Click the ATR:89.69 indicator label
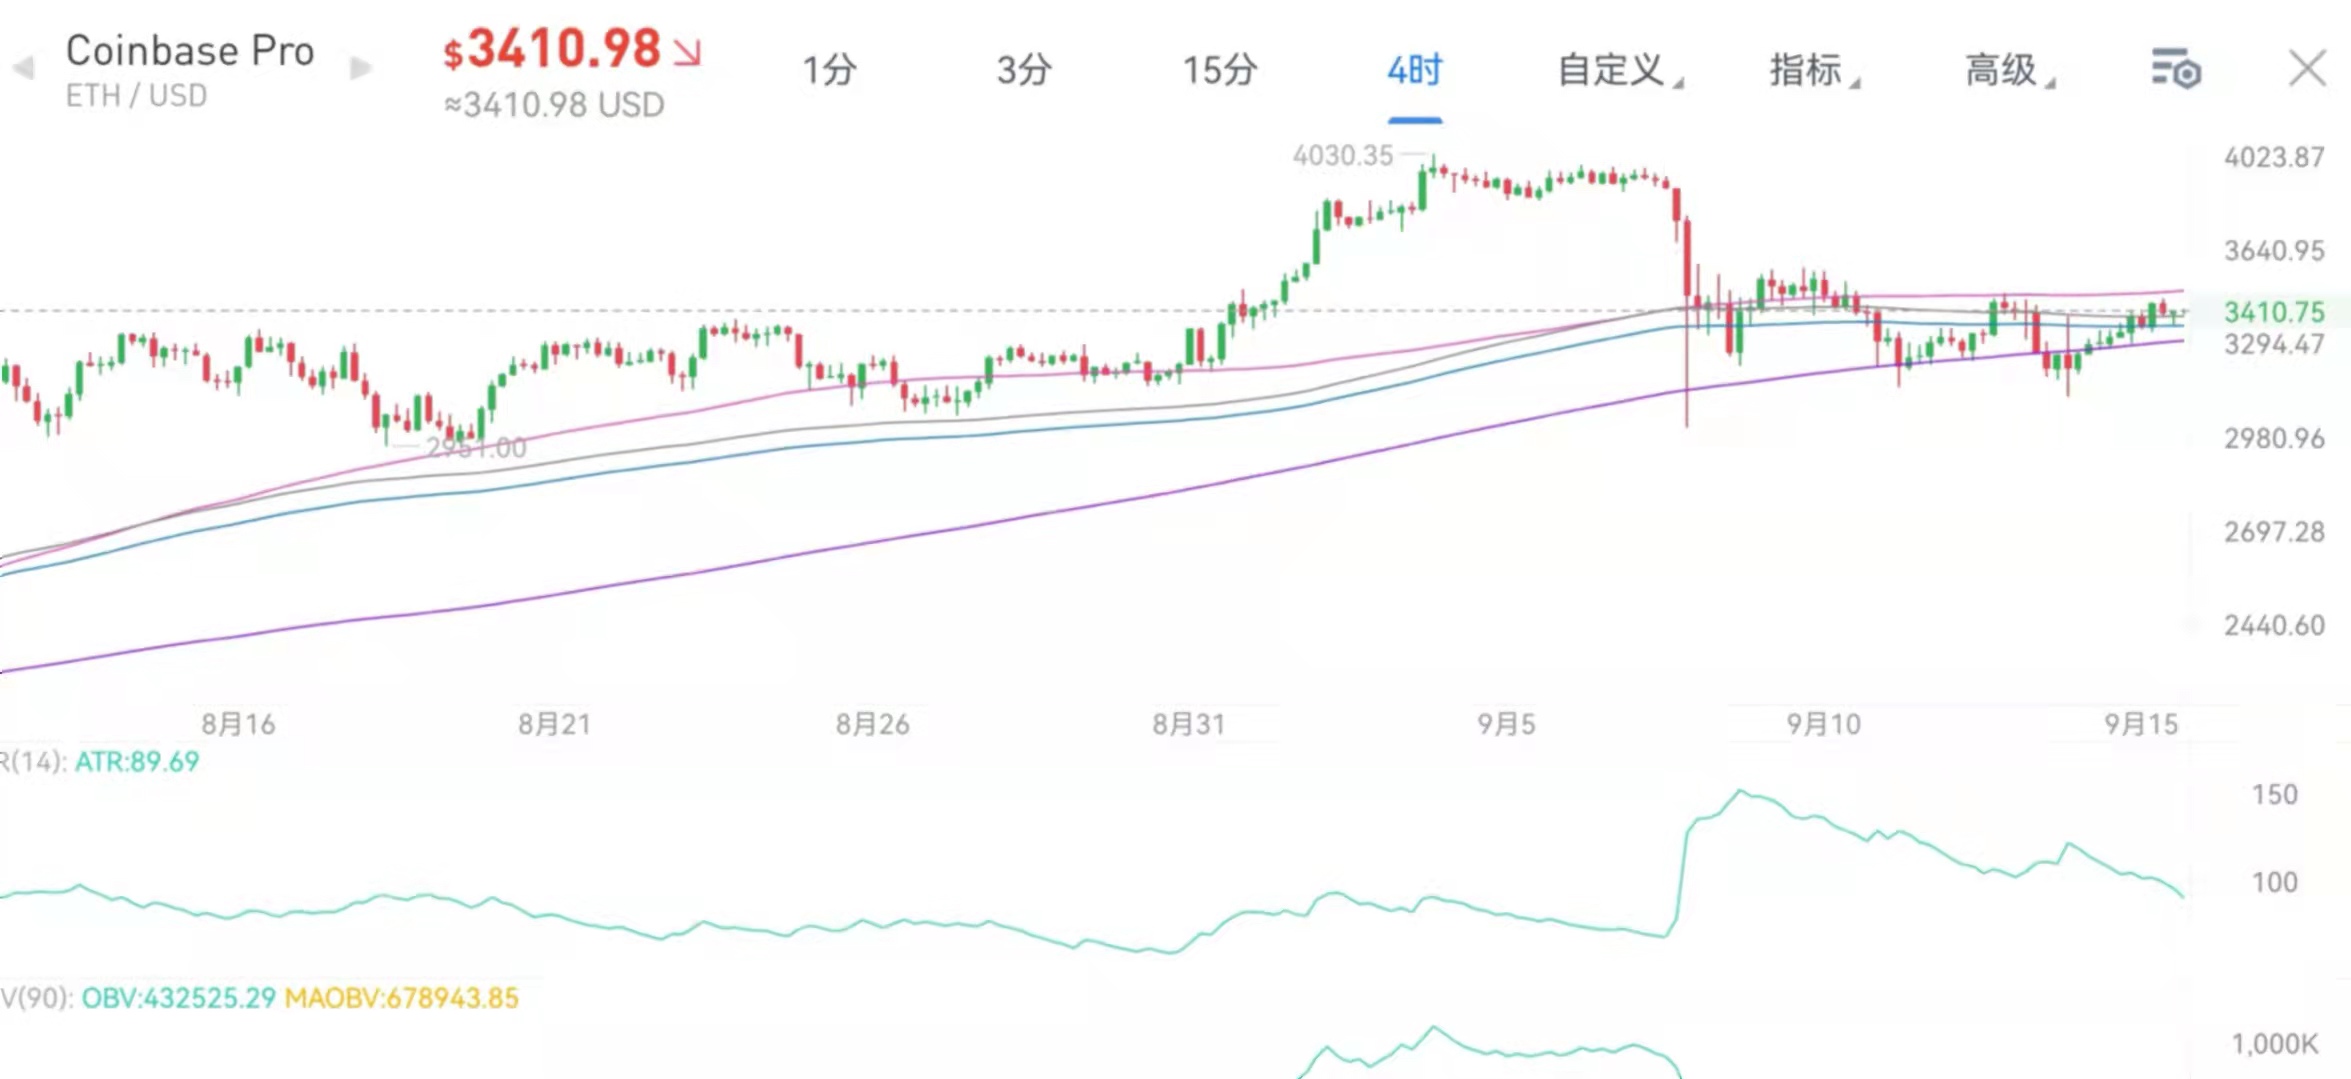This screenshot has height=1079, width=2351. (137, 762)
